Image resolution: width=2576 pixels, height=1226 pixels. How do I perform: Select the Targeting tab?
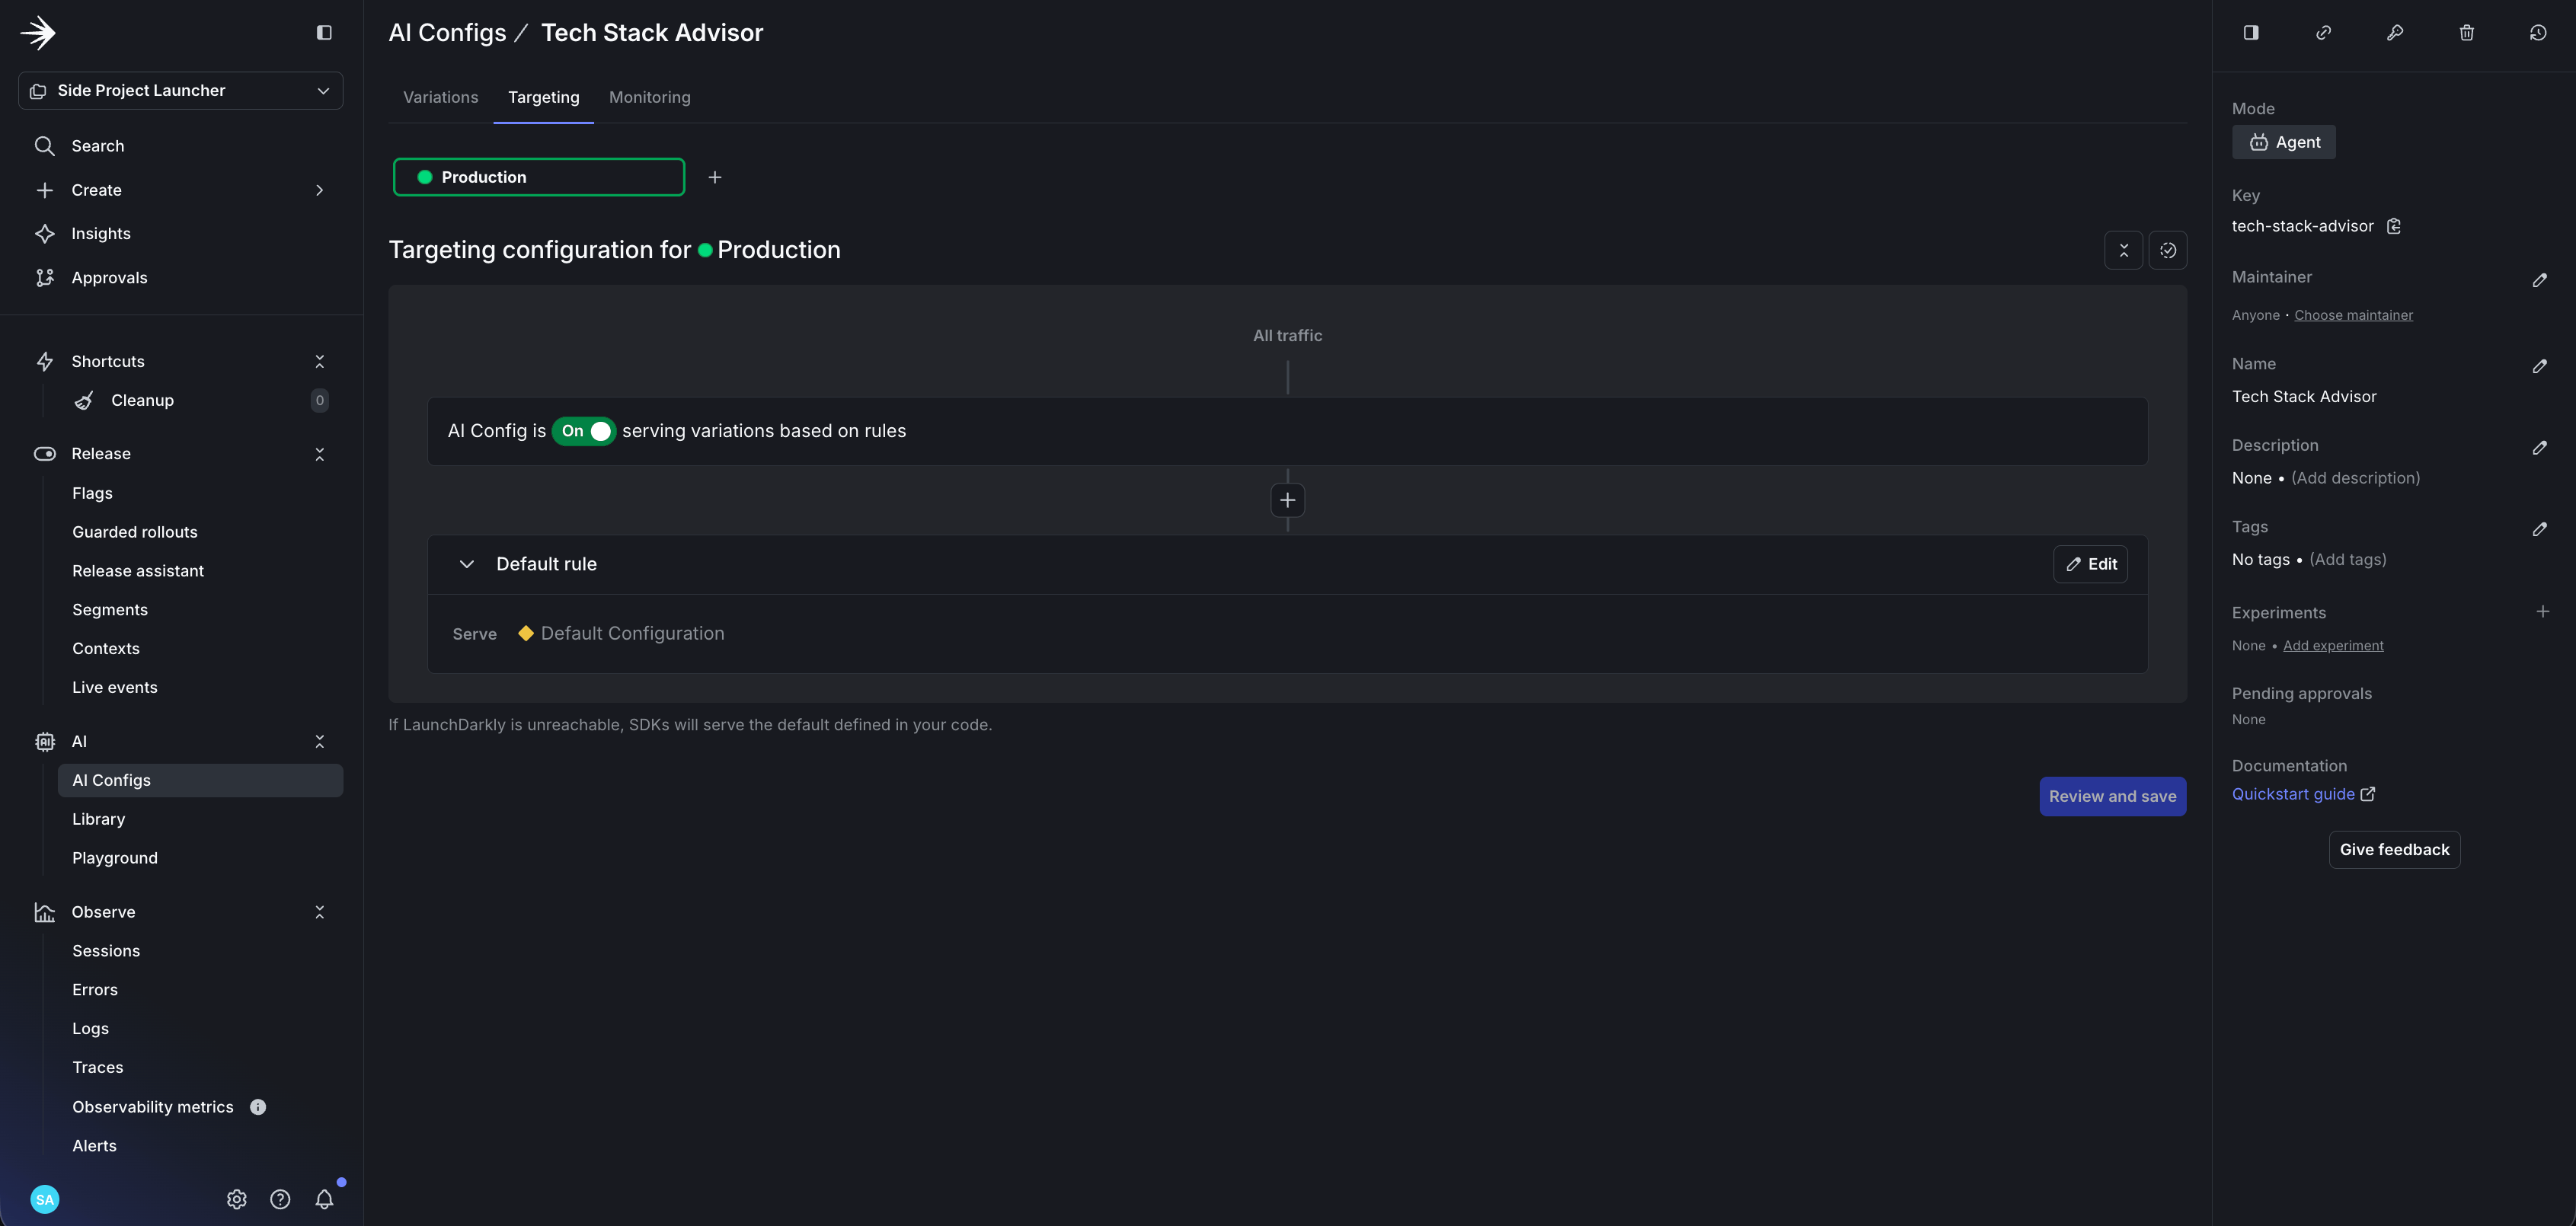(544, 97)
